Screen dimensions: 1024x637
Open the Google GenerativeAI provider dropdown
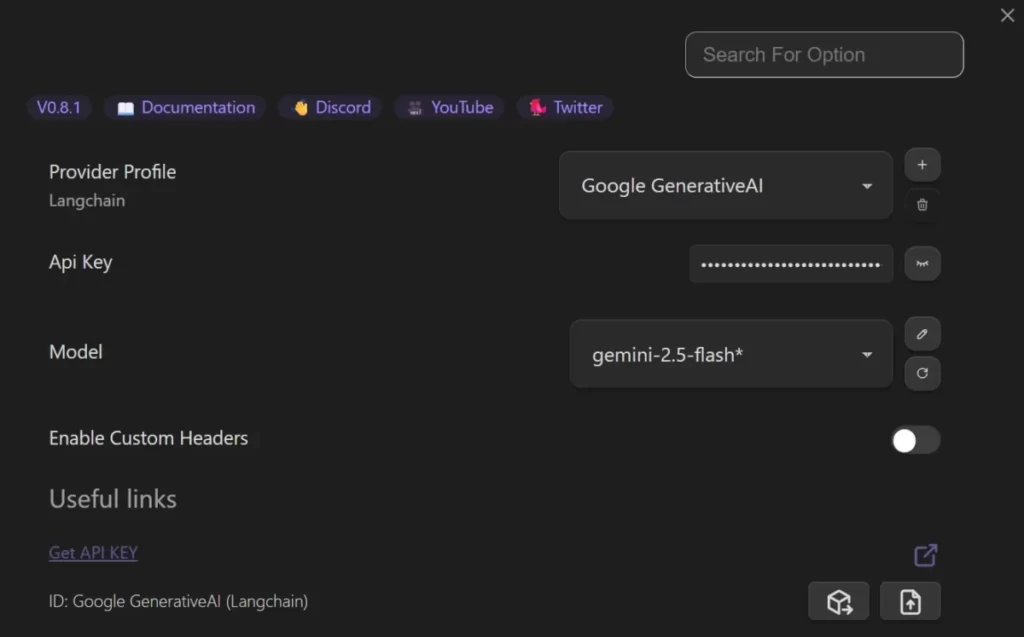pos(724,185)
